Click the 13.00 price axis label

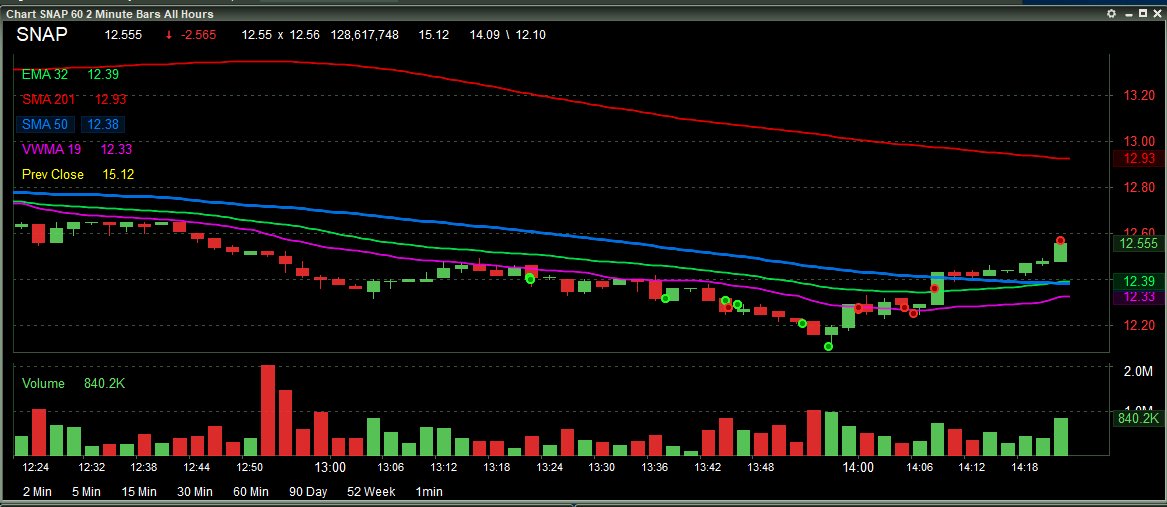coord(1139,141)
